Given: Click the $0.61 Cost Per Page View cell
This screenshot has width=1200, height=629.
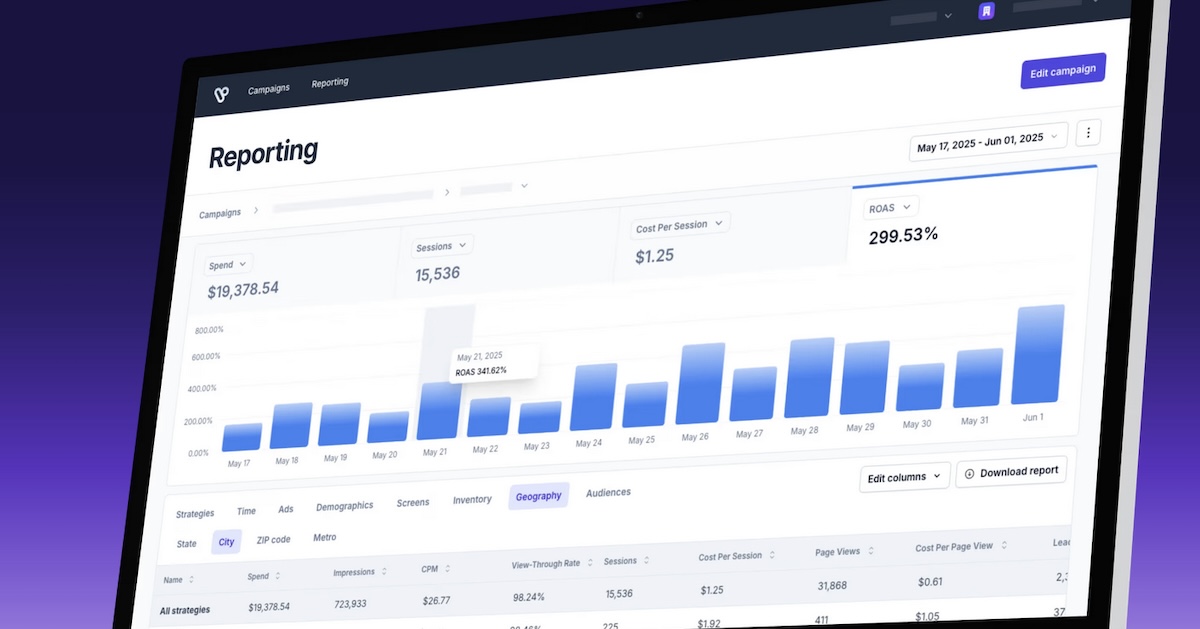Looking at the screenshot, I should pyautogui.click(x=930, y=581).
